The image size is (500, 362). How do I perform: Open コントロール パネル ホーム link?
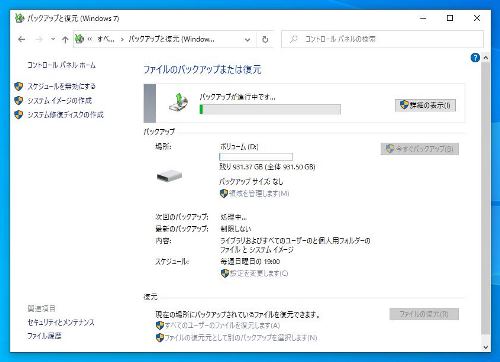[61, 65]
